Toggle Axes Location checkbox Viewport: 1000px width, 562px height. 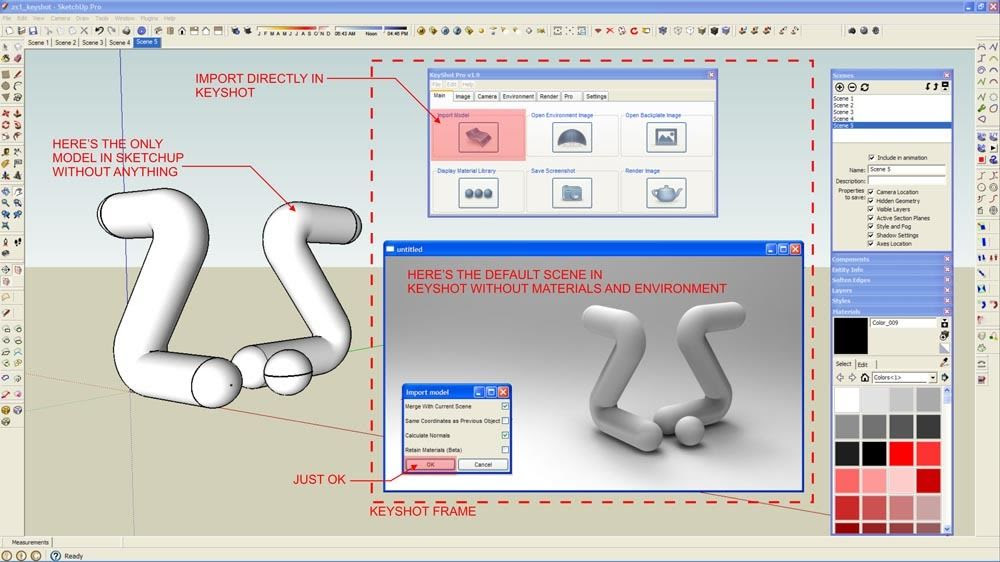point(871,244)
